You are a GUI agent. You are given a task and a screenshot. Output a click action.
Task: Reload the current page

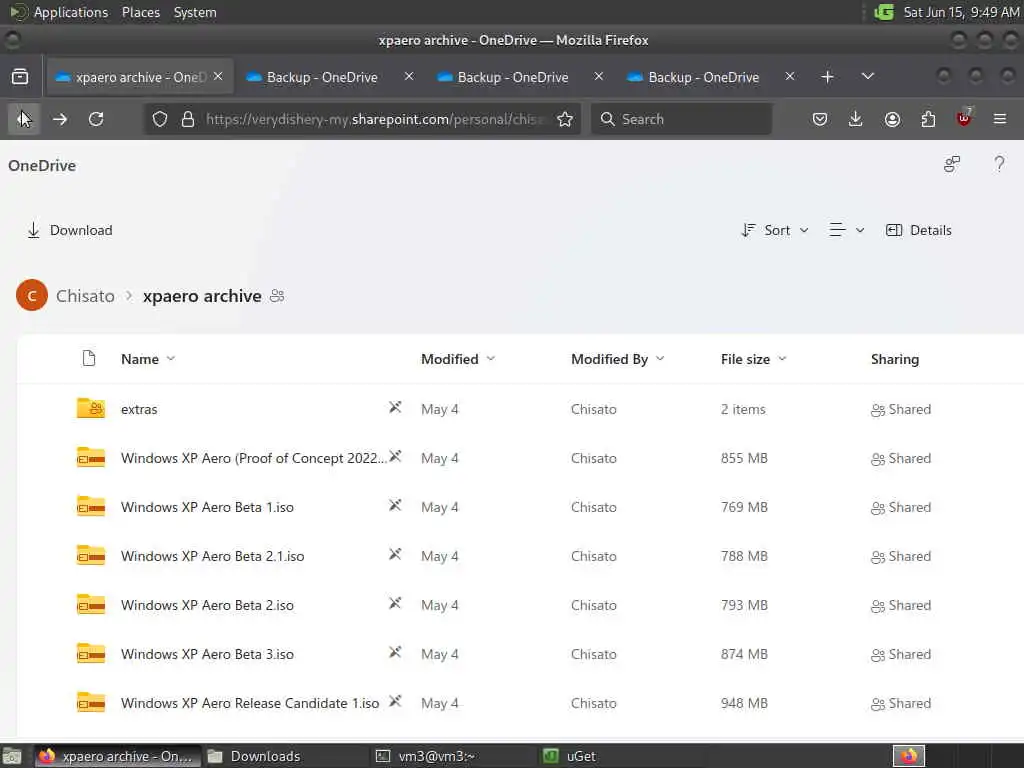[96, 119]
